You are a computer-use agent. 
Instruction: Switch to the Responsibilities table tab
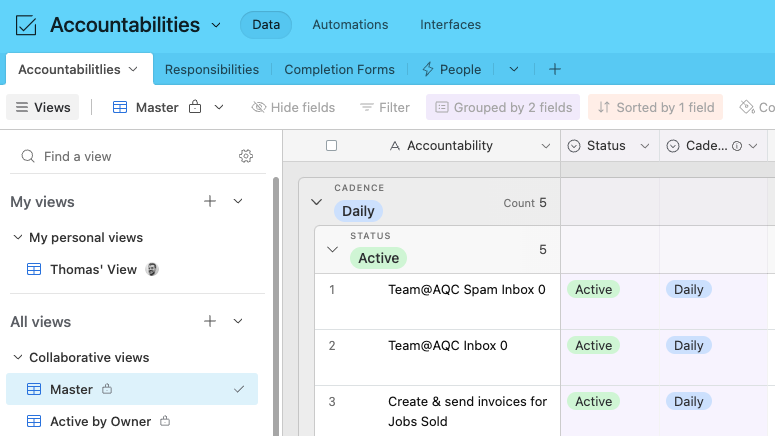click(x=212, y=69)
